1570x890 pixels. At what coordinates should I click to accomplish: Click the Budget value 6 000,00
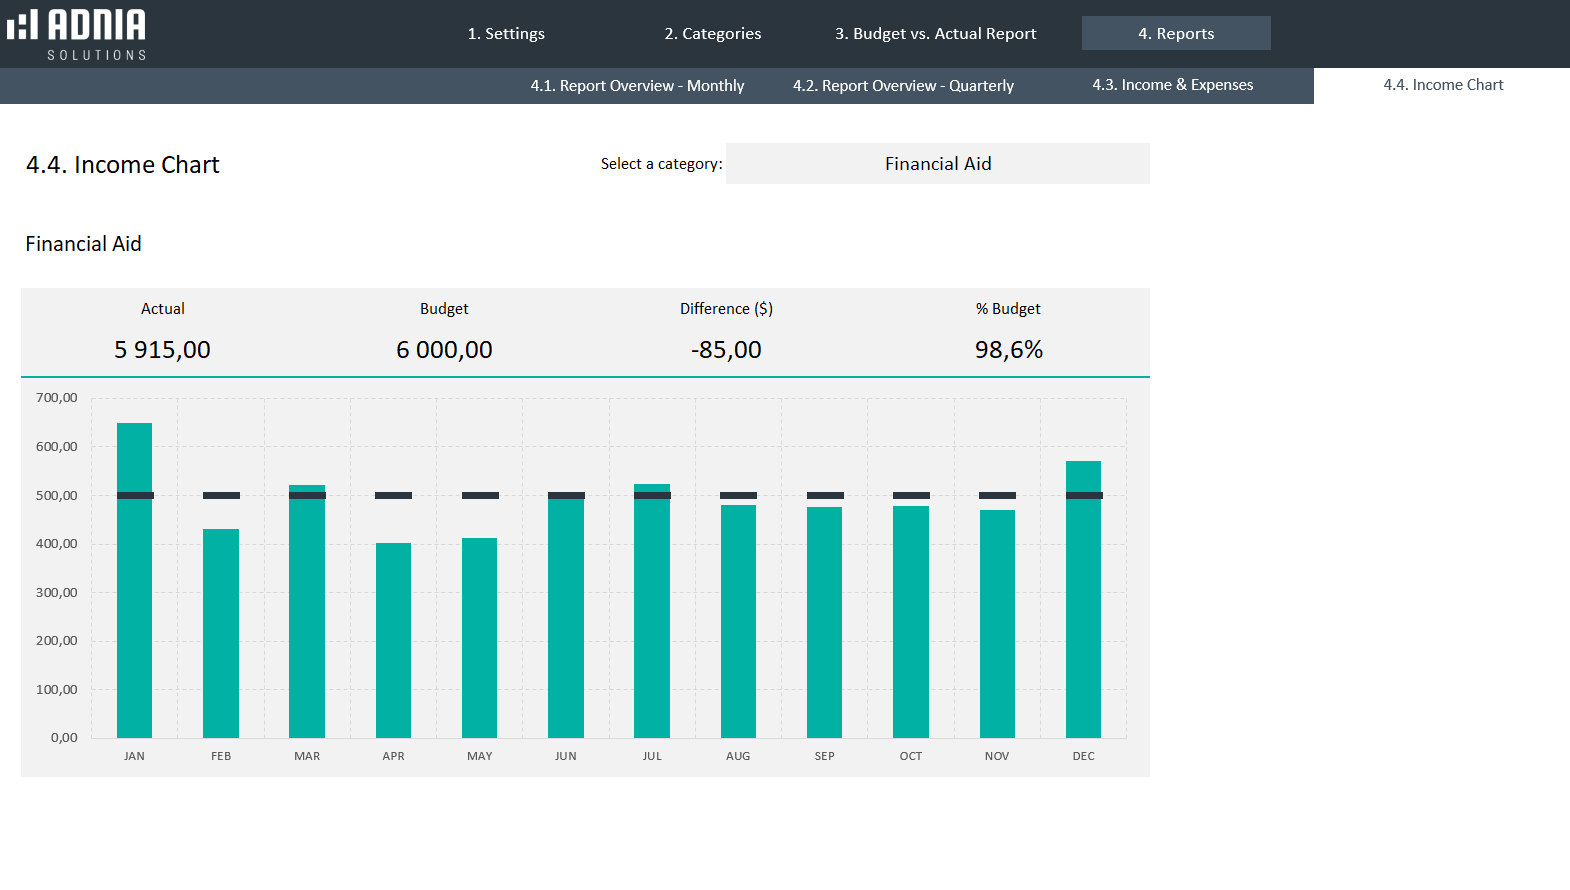[x=444, y=350]
